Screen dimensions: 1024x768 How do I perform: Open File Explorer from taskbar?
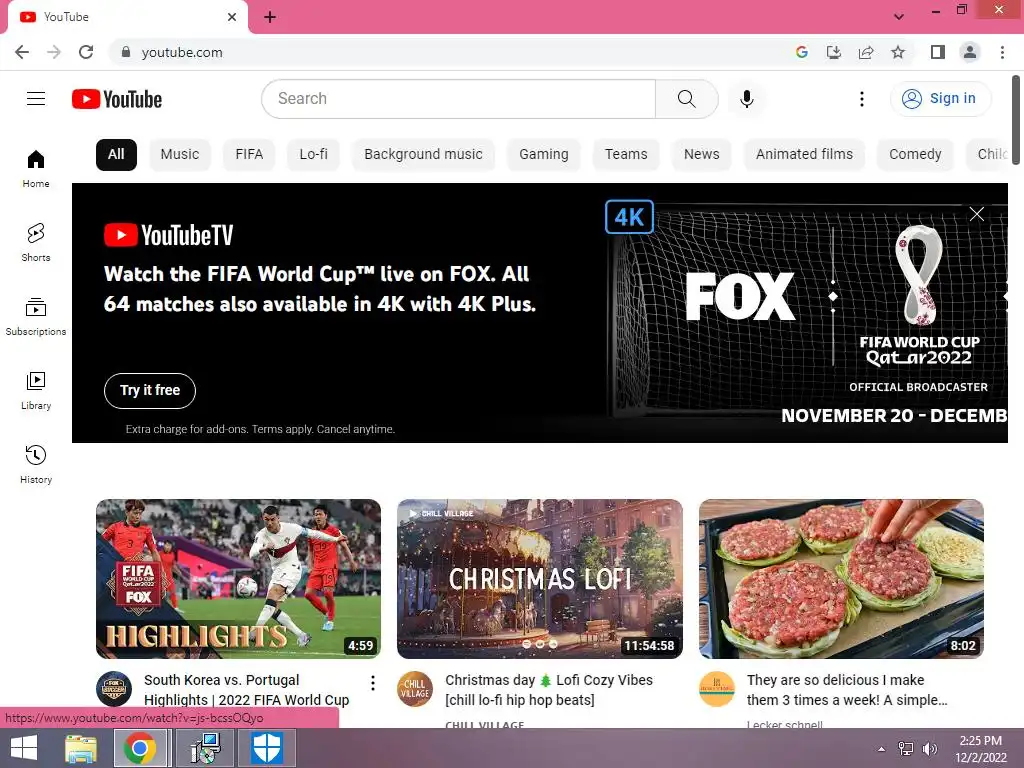(x=80, y=748)
